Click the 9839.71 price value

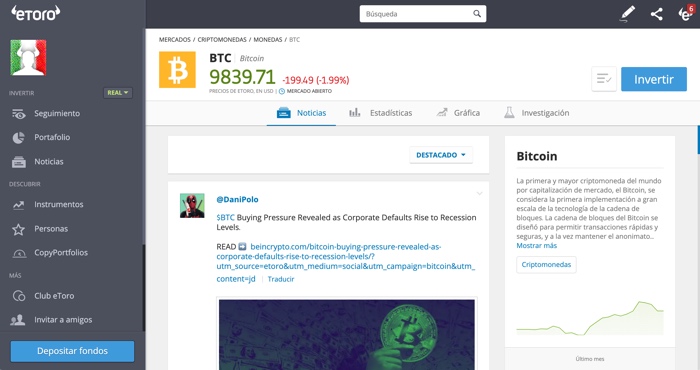tap(242, 77)
